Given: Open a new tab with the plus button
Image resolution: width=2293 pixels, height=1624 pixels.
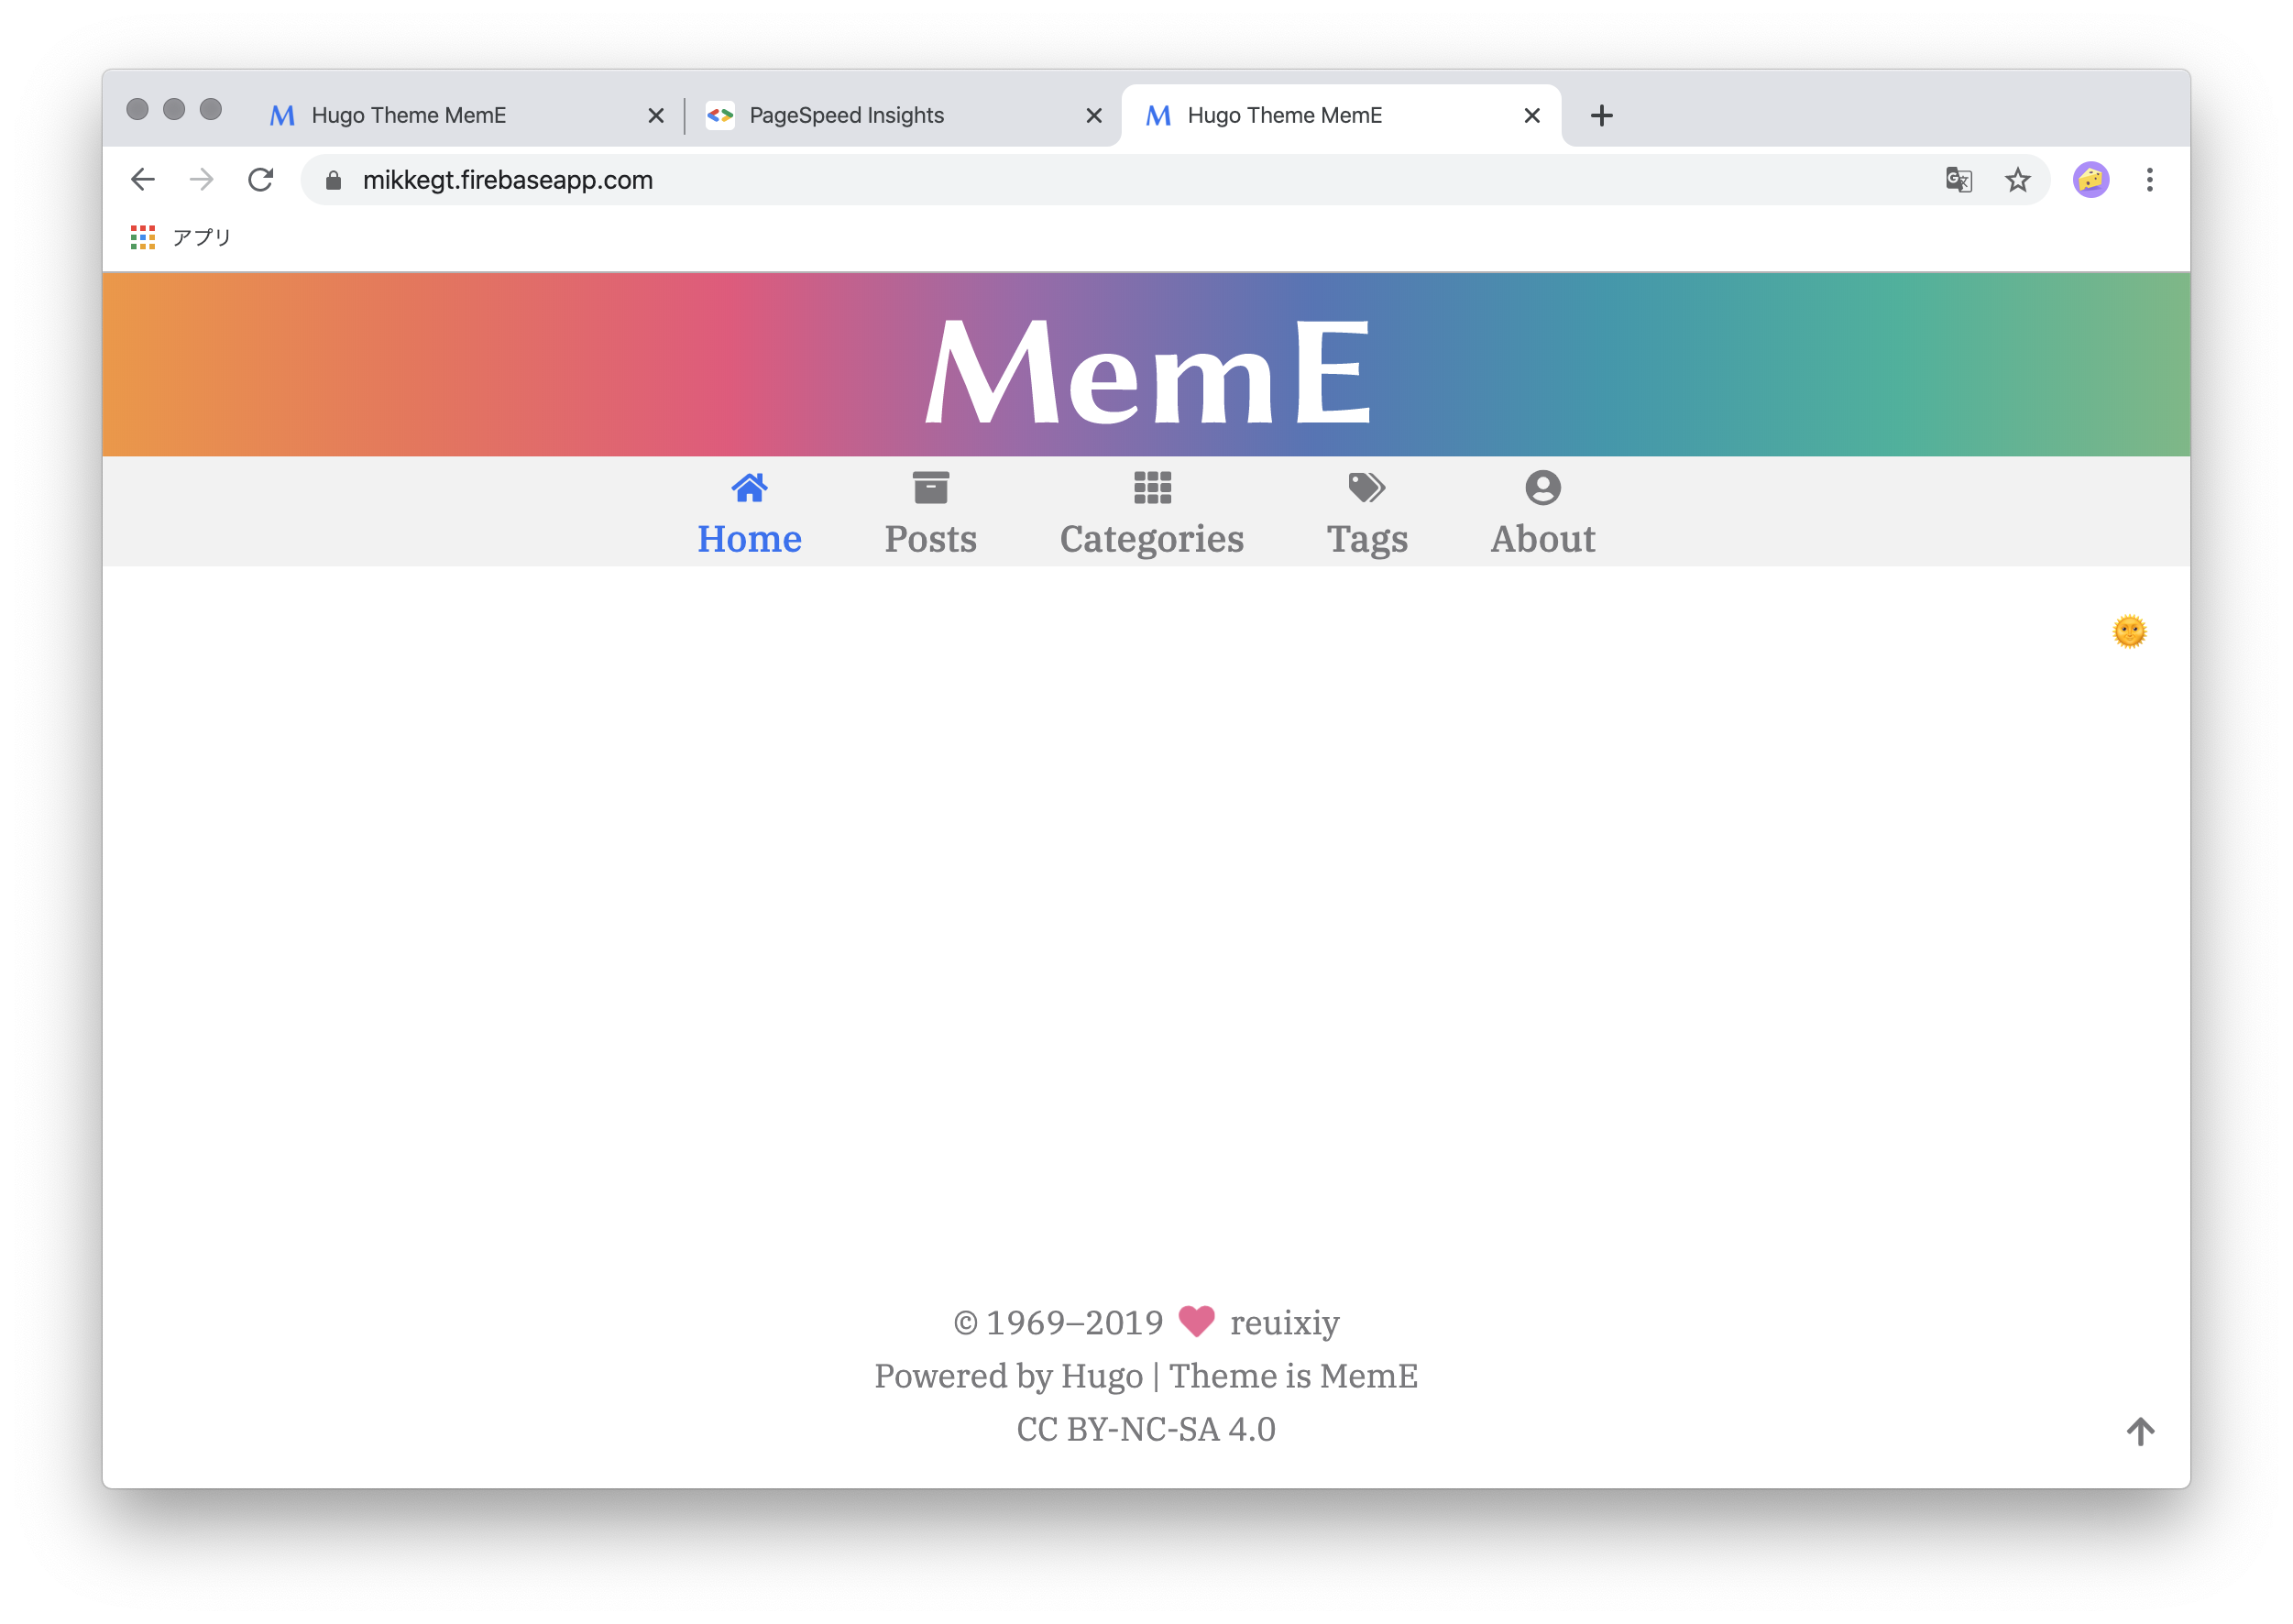Looking at the screenshot, I should coord(1600,116).
